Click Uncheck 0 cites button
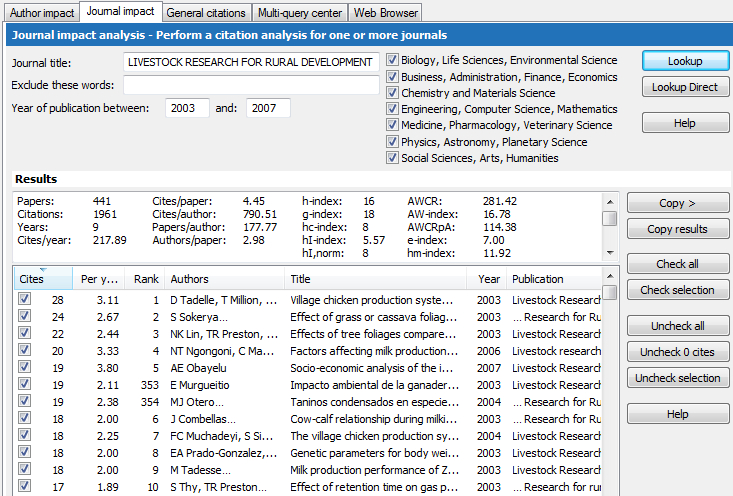 pos(677,352)
